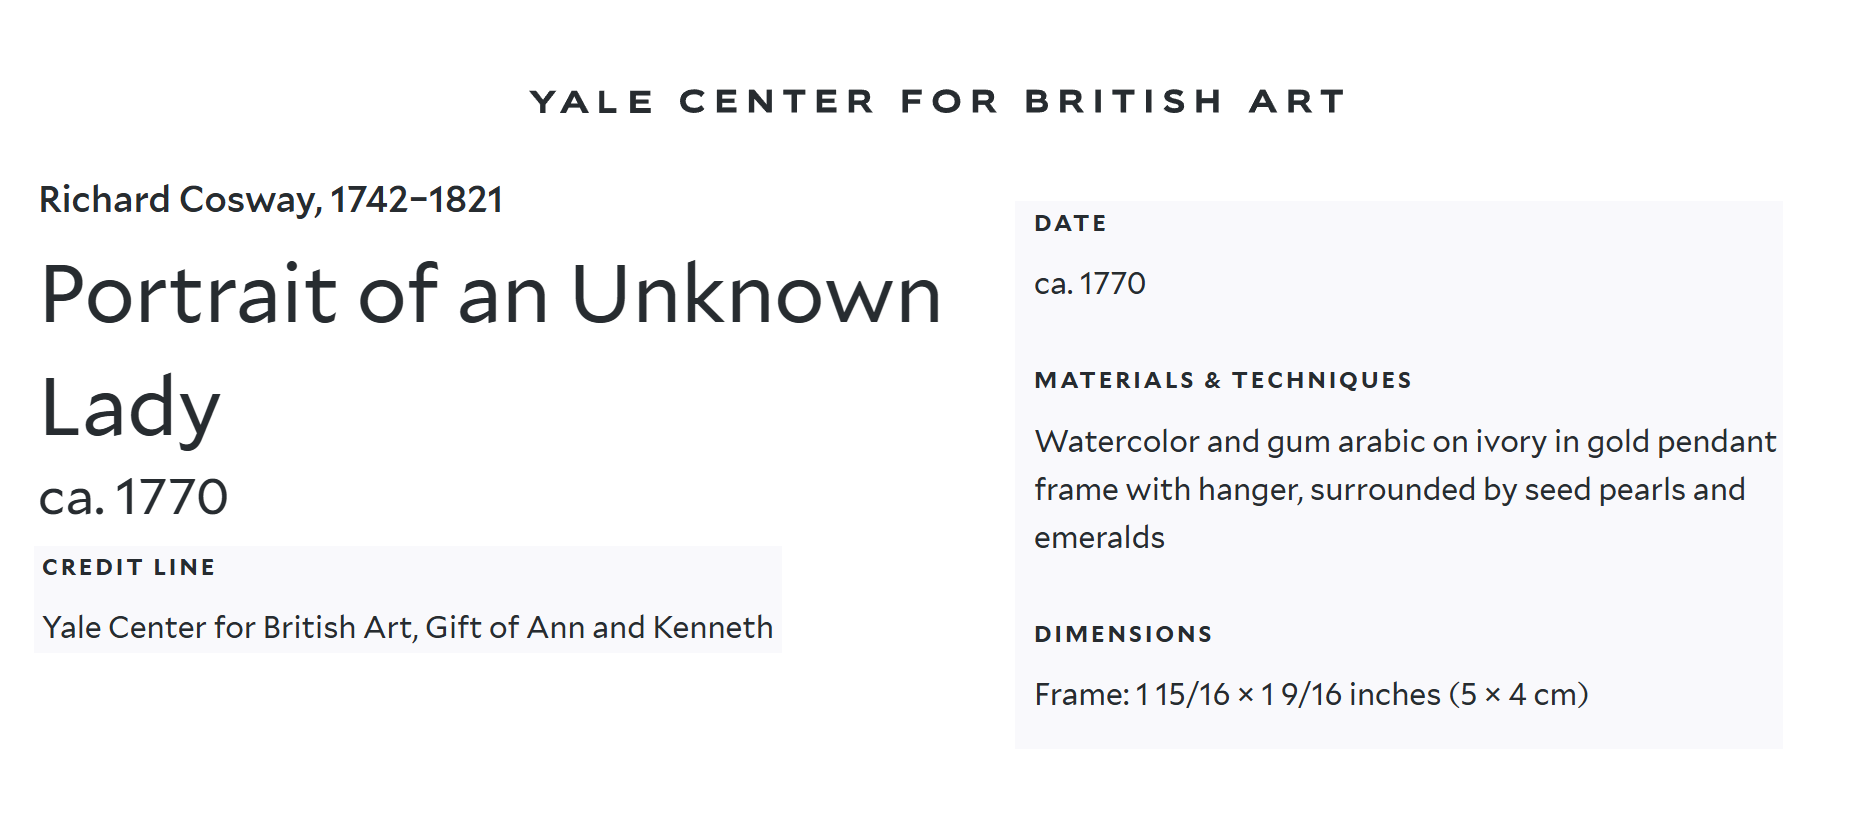Select the Materials & Techniques heading

[1222, 380]
